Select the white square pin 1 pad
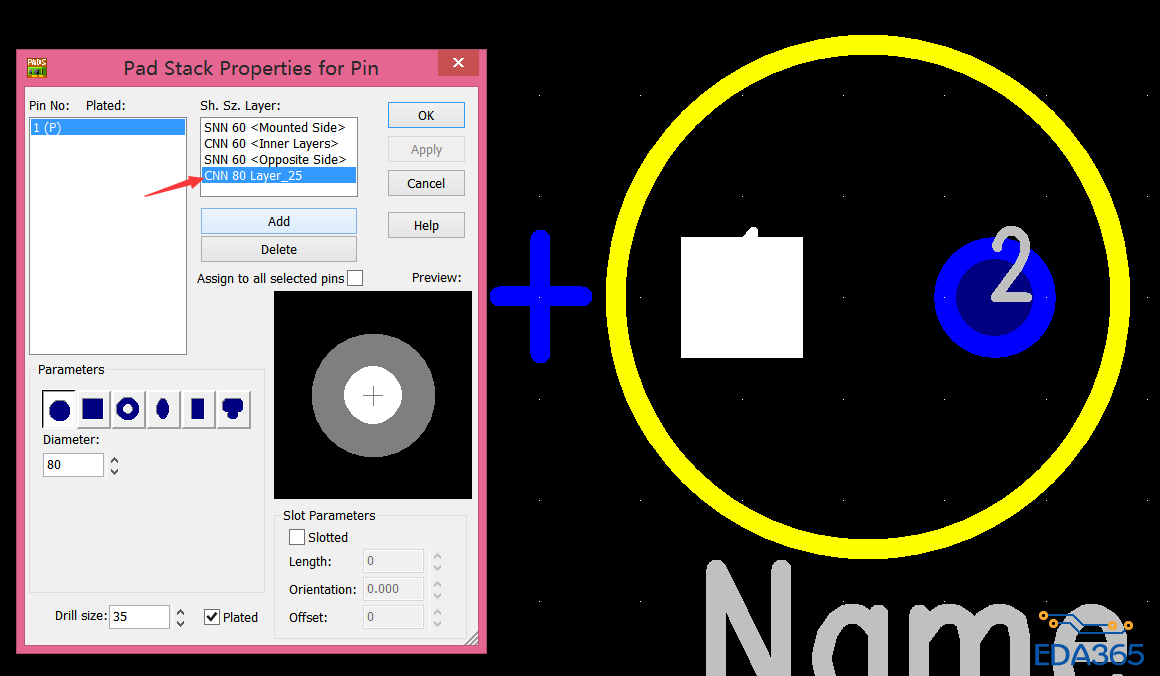This screenshot has width=1160, height=676. [x=741, y=297]
